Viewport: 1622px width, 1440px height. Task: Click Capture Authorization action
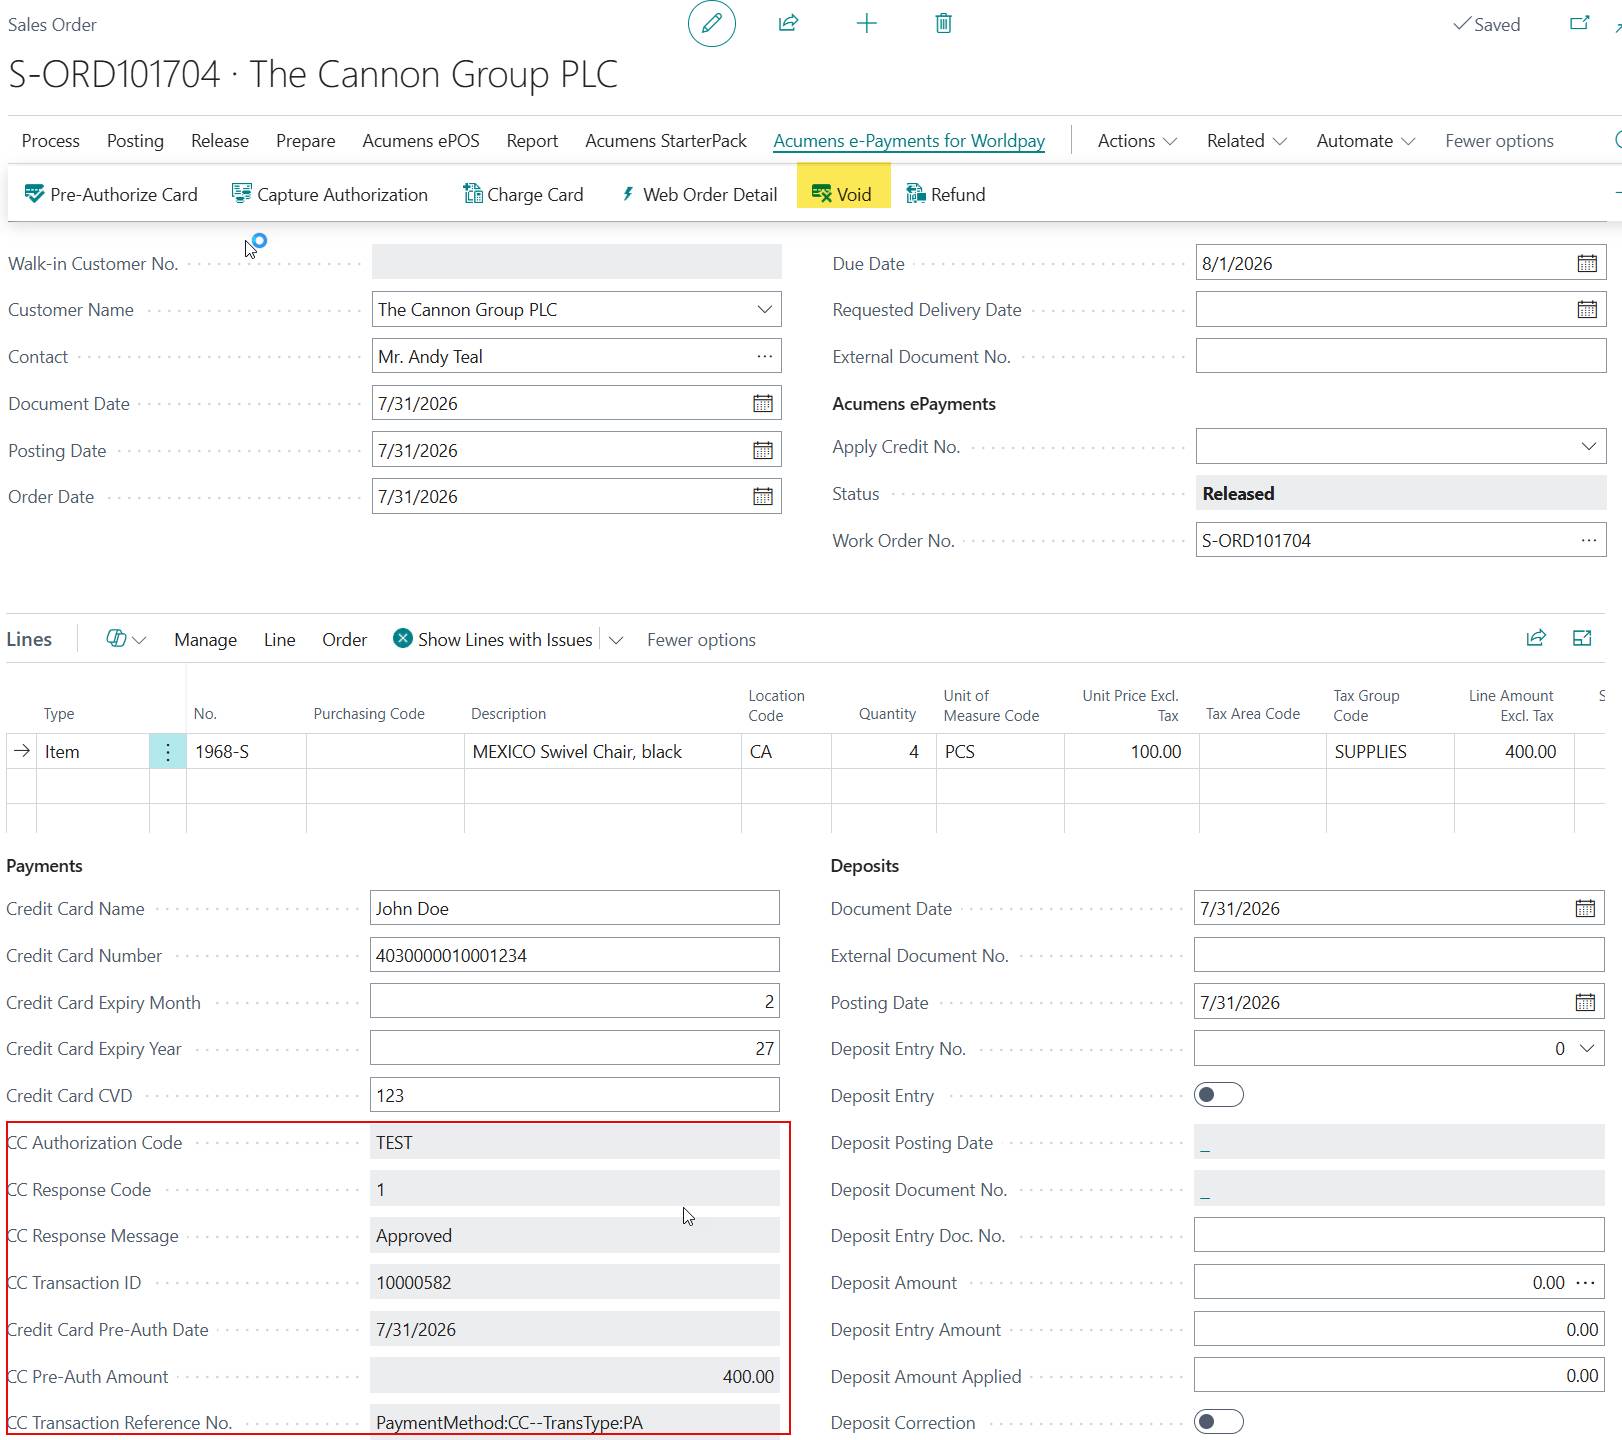(330, 194)
